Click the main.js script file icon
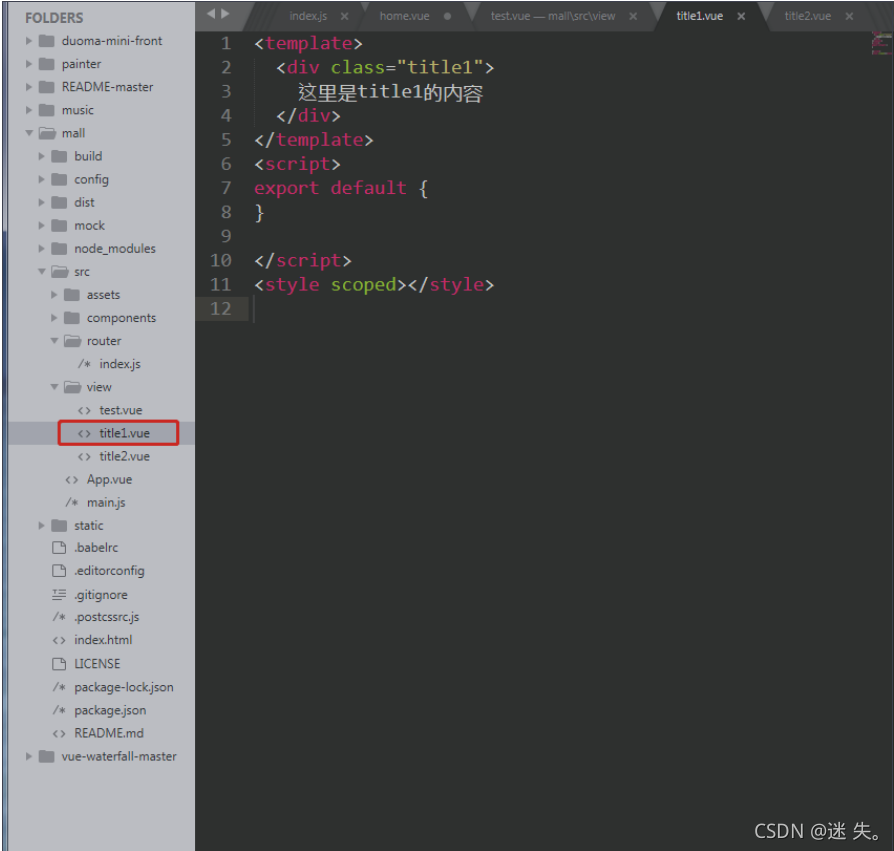Viewport: 894px width, 851px height. click(x=72, y=503)
